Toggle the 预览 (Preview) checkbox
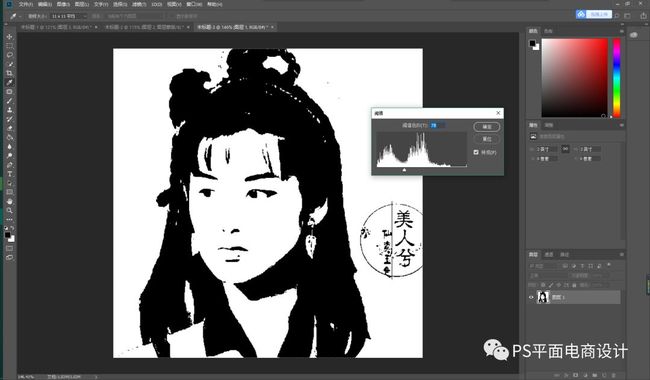Viewport: 650px width, 380px height. (476, 152)
